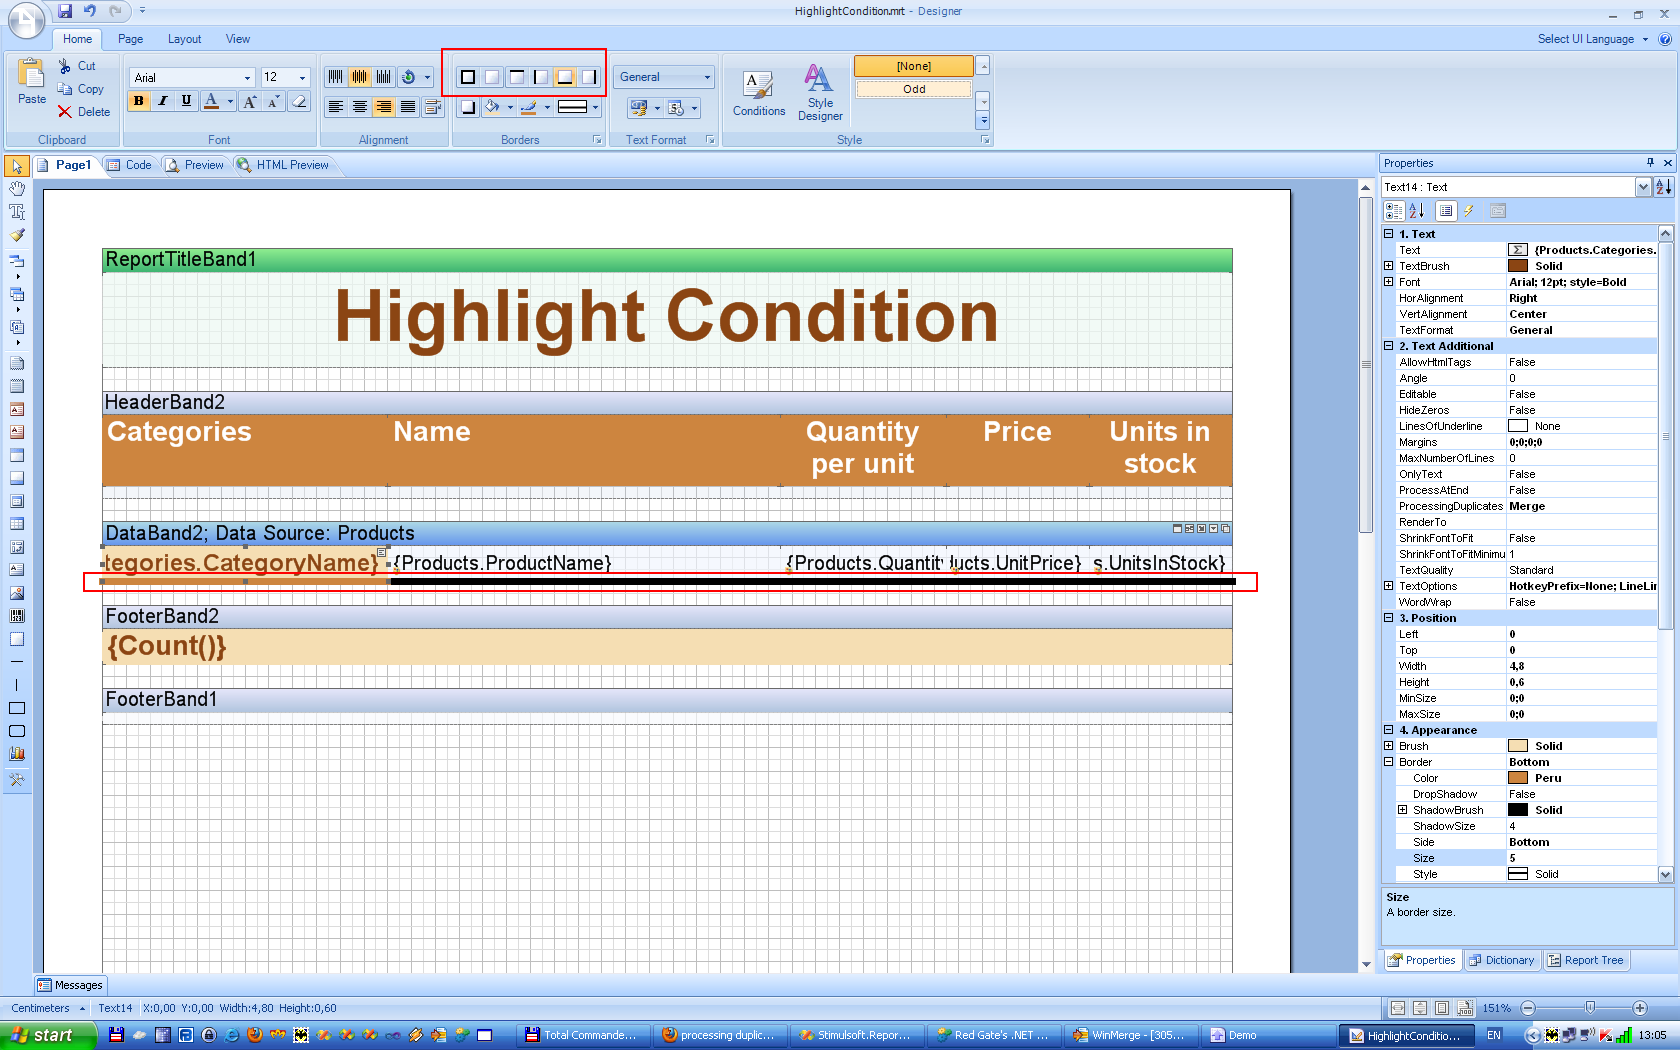The width and height of the screenshot is (1680, 1050).
Task: Click the Undo icon in quick access toolbar
Action: coord(90,11)
